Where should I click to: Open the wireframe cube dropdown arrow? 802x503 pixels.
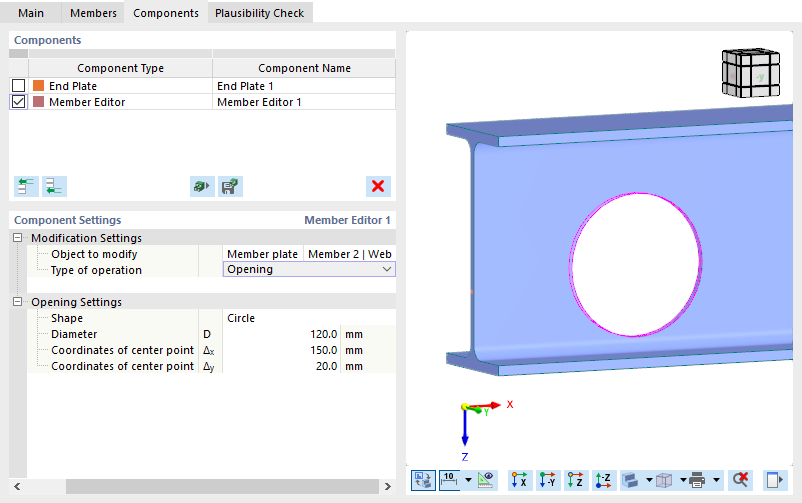(683, 480)
